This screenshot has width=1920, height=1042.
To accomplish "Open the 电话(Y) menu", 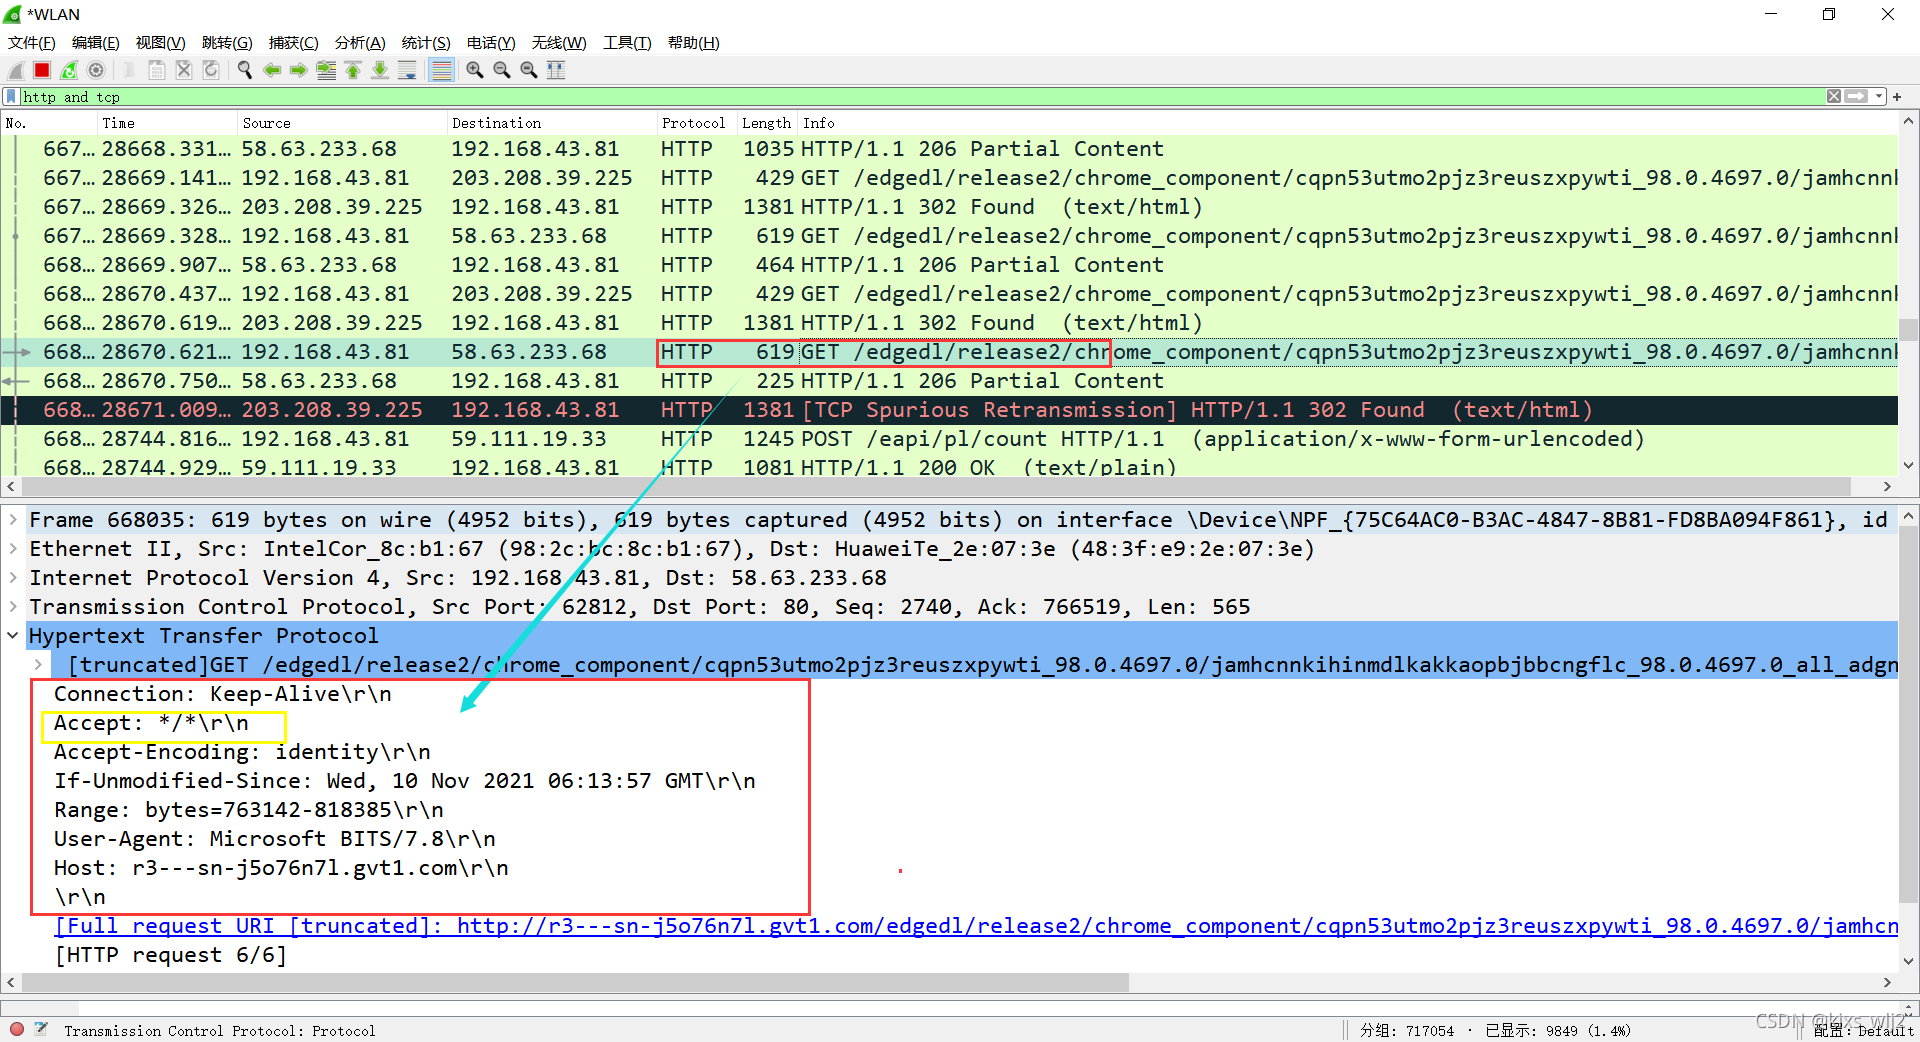I will (491, 43).
